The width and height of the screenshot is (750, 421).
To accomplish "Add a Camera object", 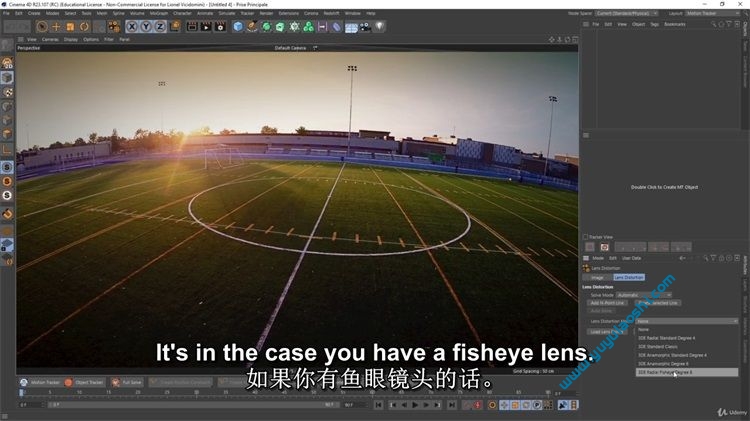I will 365,27.
